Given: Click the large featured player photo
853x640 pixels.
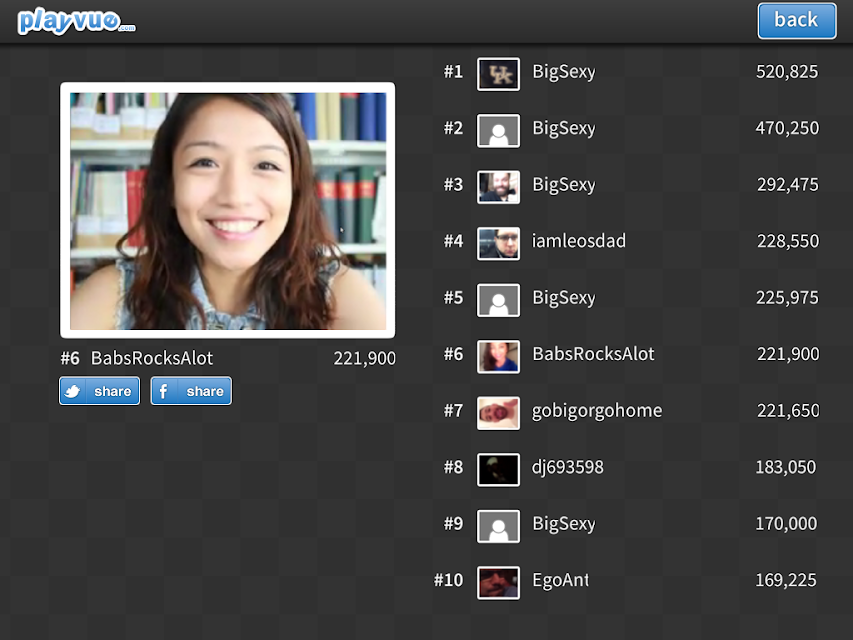Looking at the screenshot, I should coord(228,211).
